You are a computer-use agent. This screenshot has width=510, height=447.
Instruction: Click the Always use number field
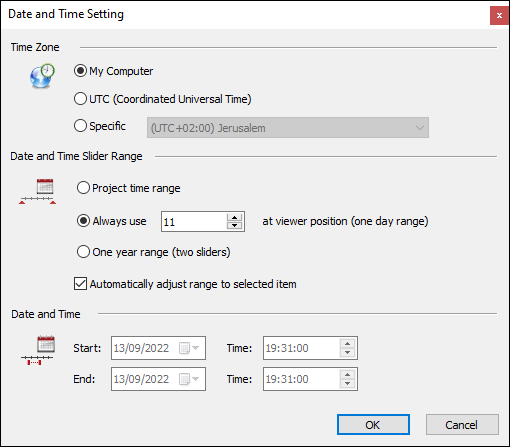(x=194, y=222)
